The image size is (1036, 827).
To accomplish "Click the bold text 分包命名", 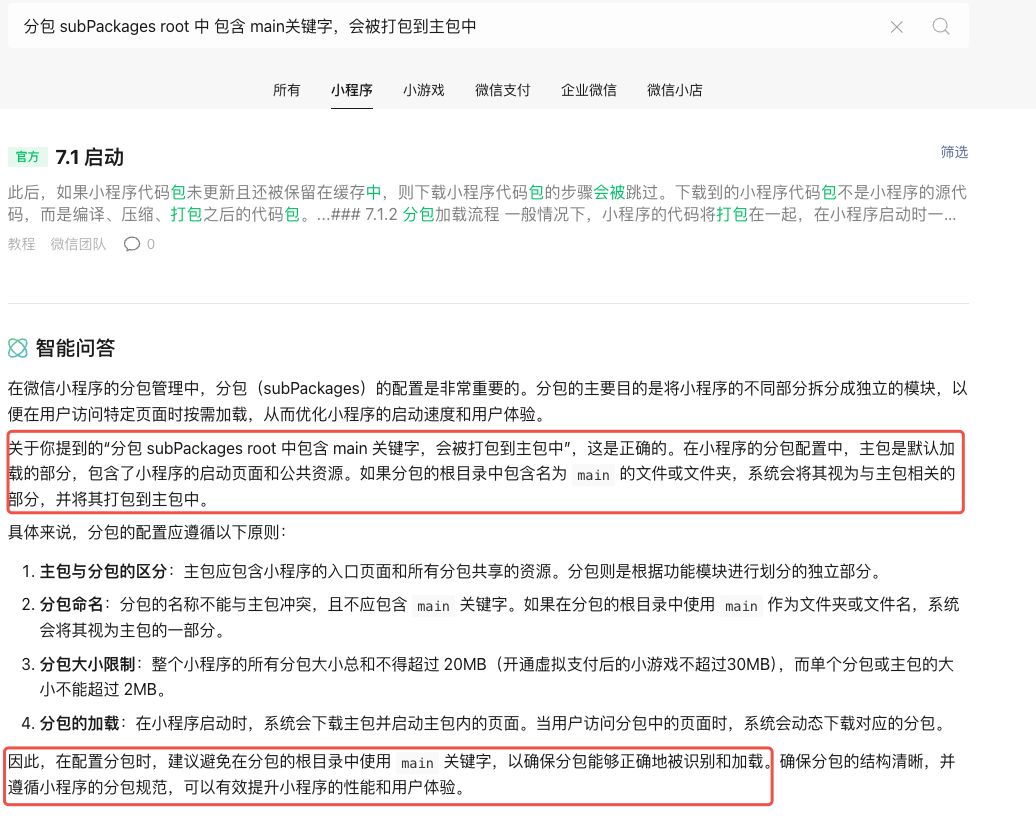I will coord(71,604).
